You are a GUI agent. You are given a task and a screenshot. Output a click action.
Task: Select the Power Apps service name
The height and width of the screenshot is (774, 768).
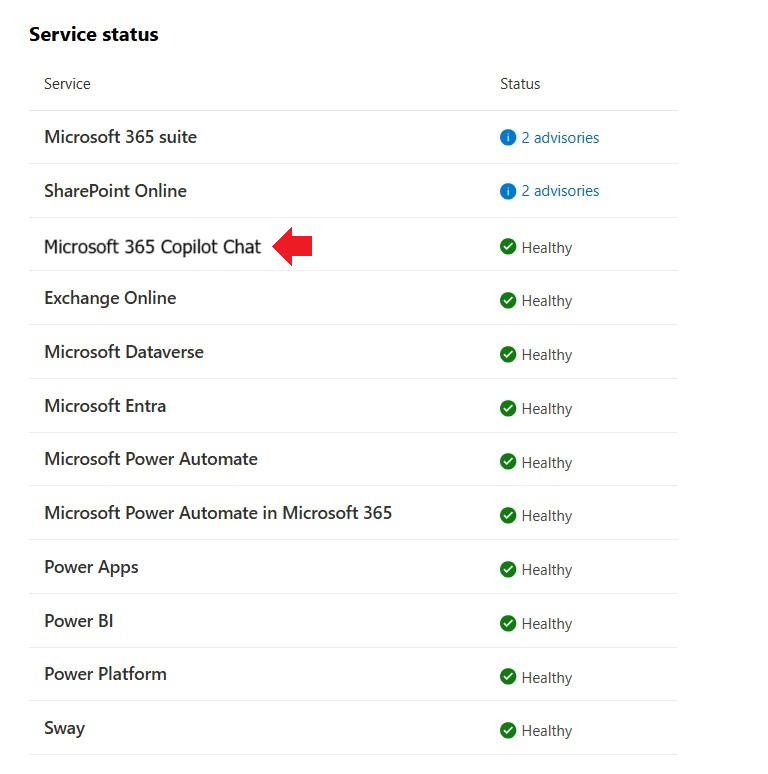tap(91, 567)
